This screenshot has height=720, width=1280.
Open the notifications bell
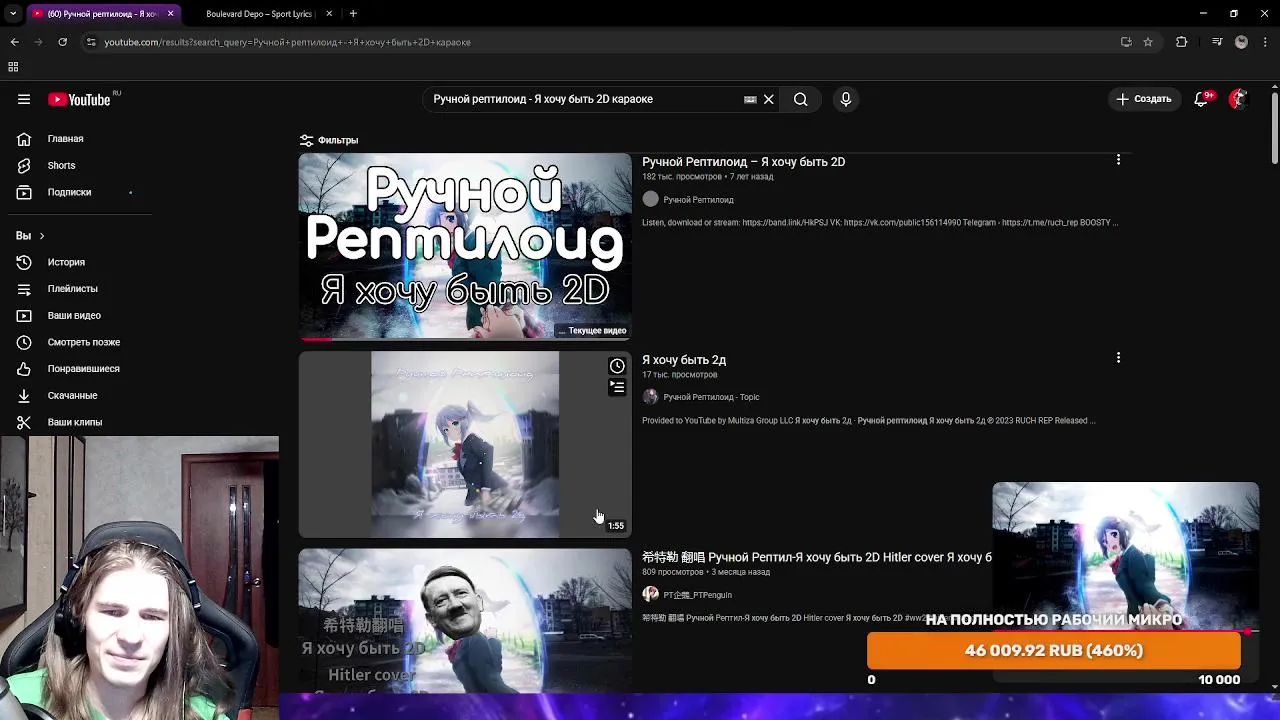[x=1201, y=99]
